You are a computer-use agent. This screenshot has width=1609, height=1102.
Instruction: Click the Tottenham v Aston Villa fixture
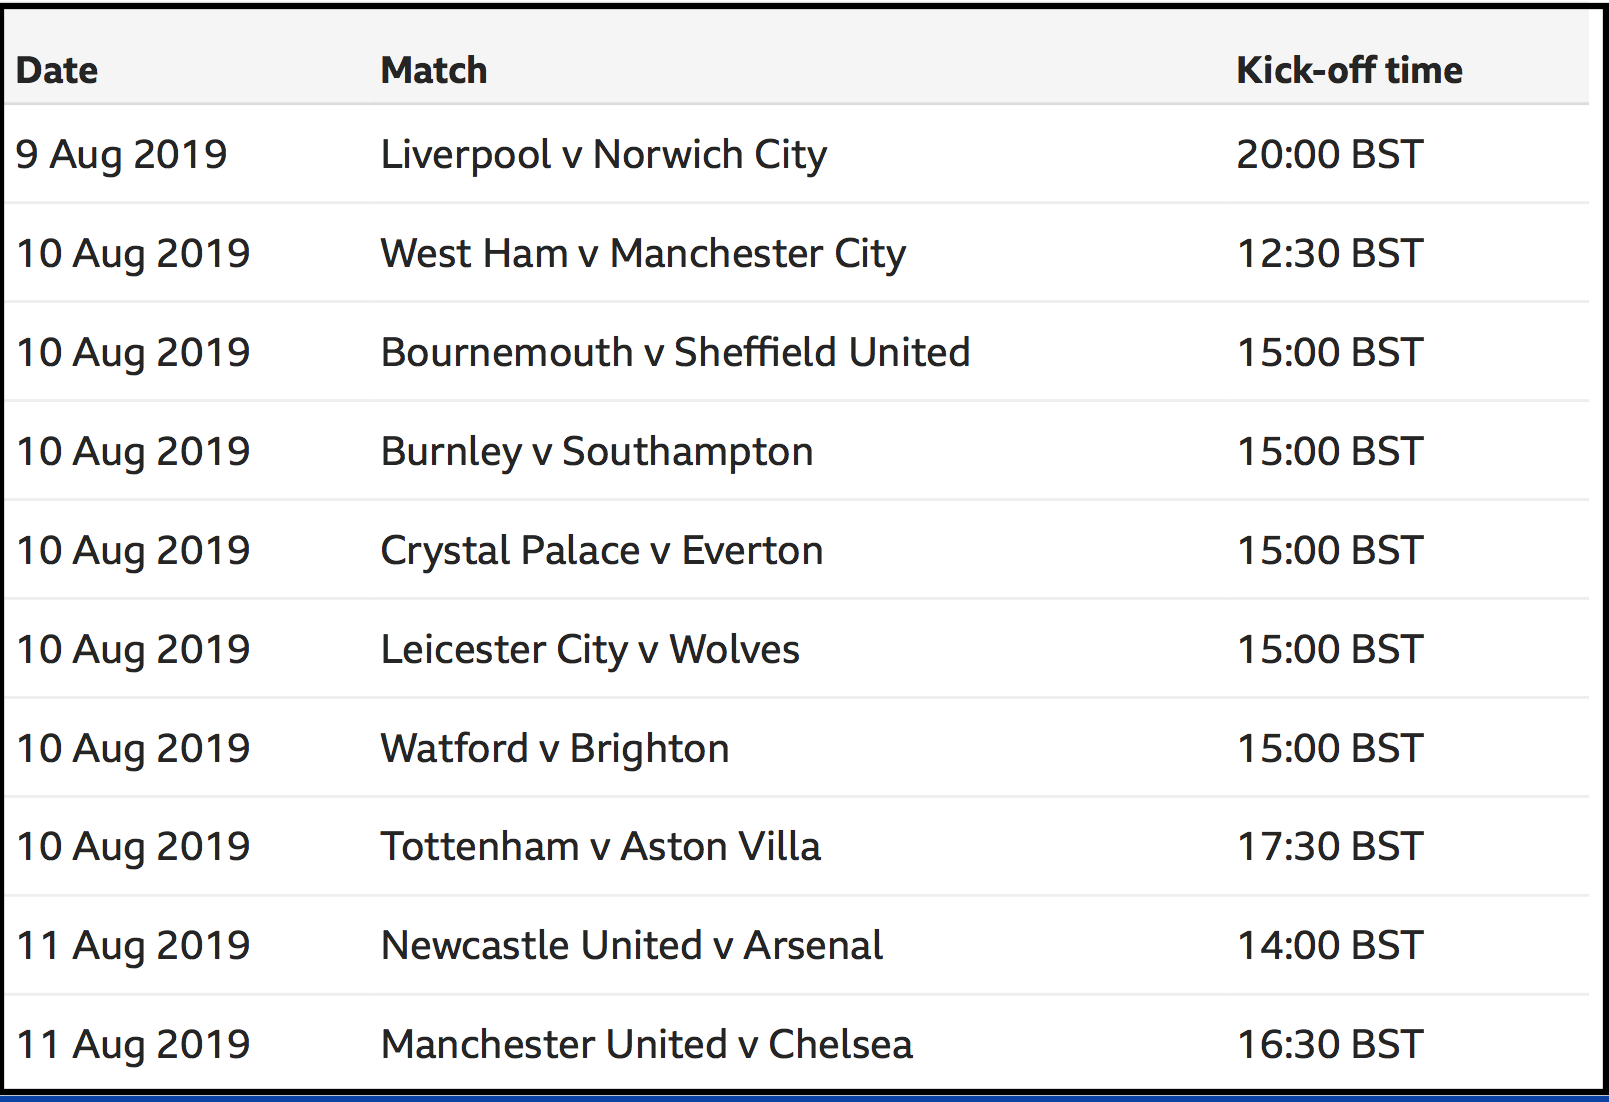(x=601, y=847)
